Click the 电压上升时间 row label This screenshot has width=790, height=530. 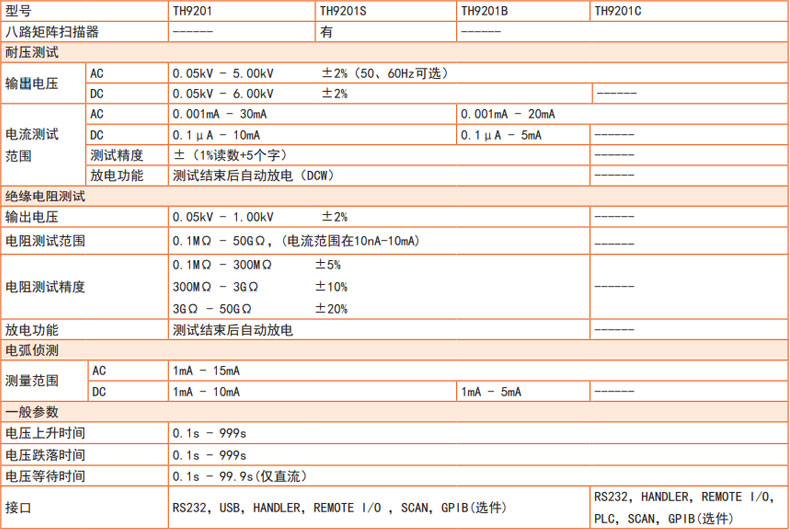pyautogui.click(x=45, y=433)
